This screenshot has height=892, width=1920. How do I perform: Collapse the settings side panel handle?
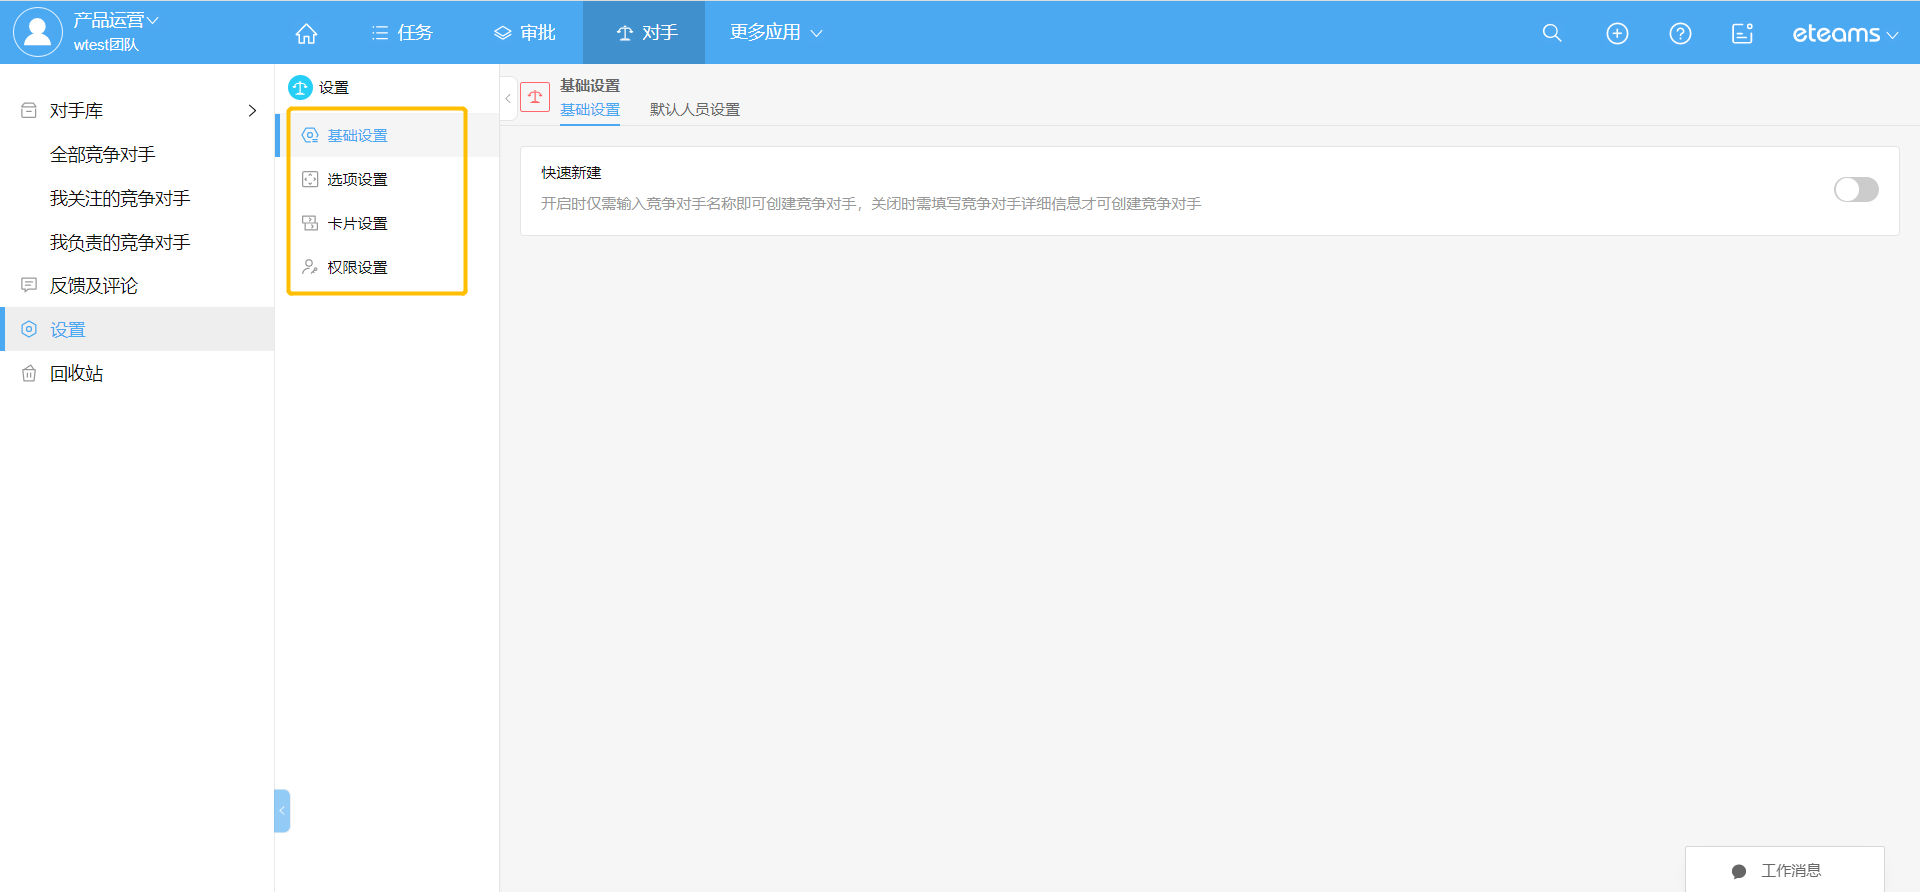(282, 811)
